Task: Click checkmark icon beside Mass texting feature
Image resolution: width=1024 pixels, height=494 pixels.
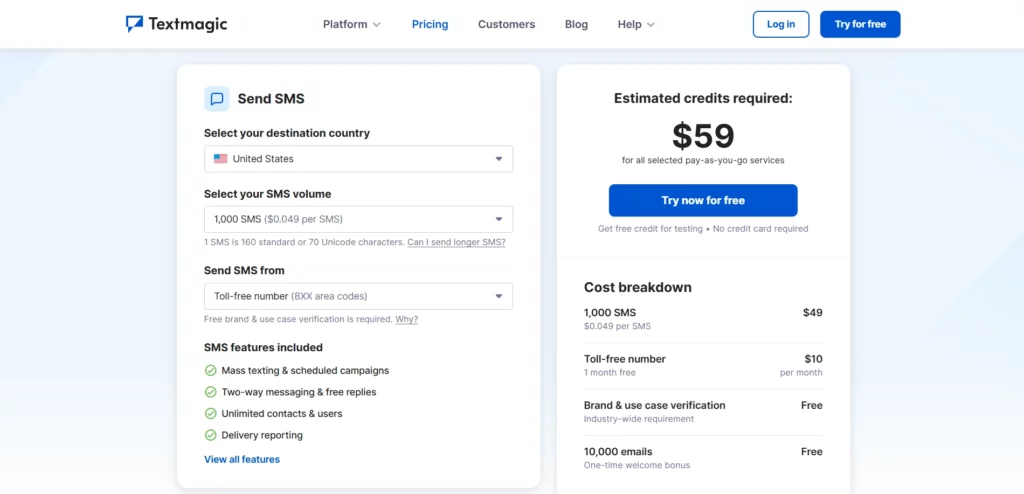Action: click(x=210, y=370)
